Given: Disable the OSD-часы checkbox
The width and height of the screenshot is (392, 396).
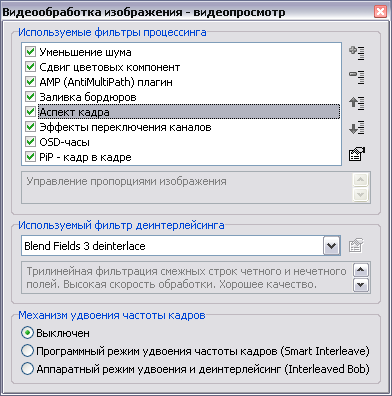Looking at the screenshot, I should (x=30, y=142).
